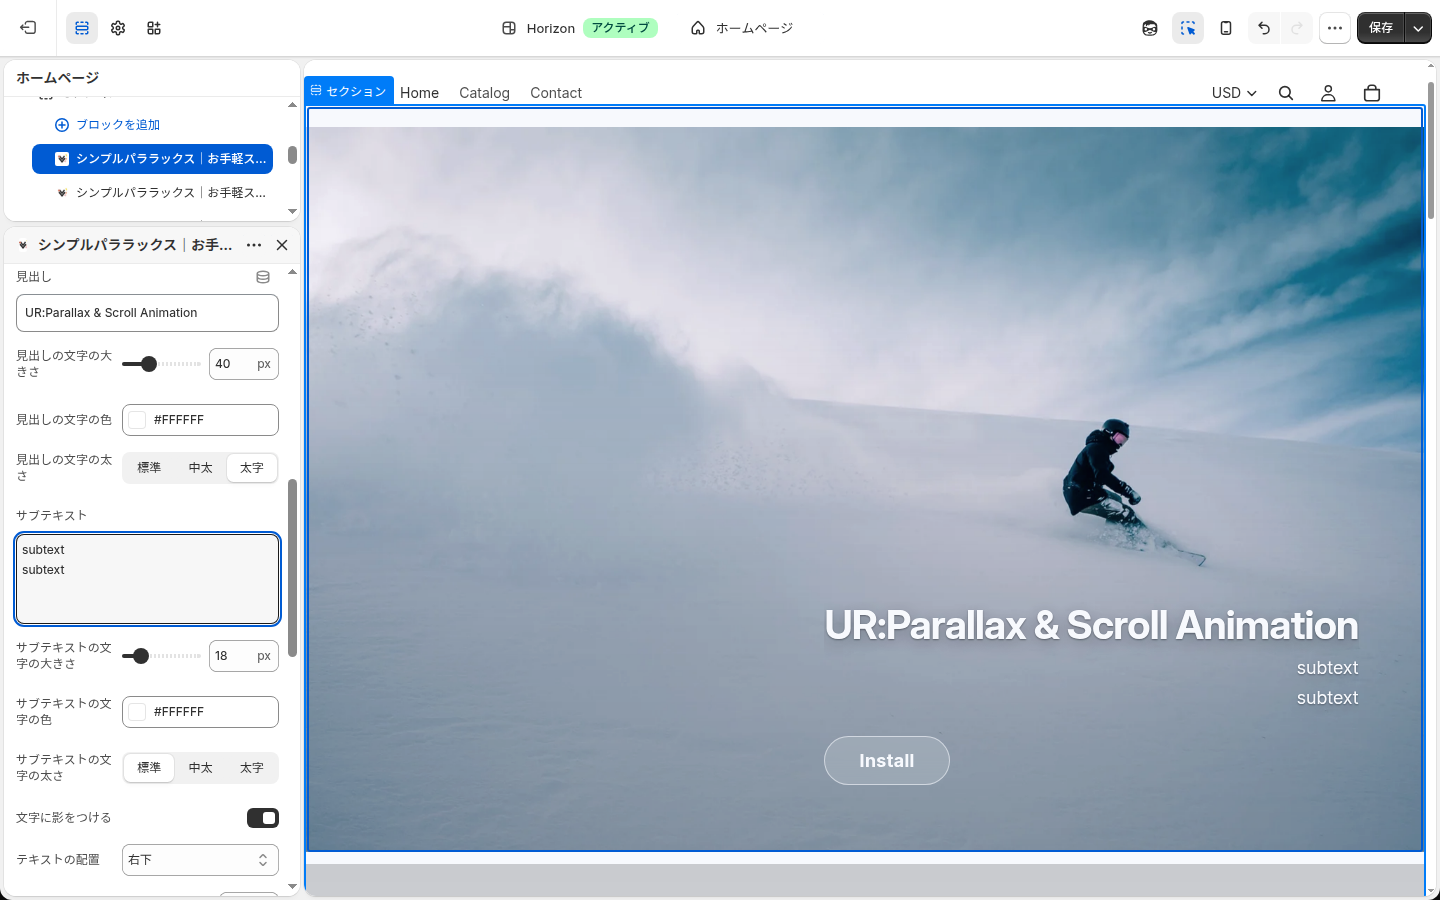Click the 見出し heading text field
The height and width of the screenshot is (900, 1440).
point(147,313)
